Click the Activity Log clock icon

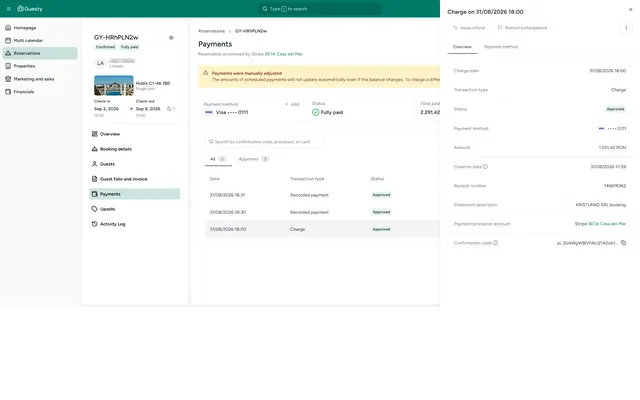(94, 224)
